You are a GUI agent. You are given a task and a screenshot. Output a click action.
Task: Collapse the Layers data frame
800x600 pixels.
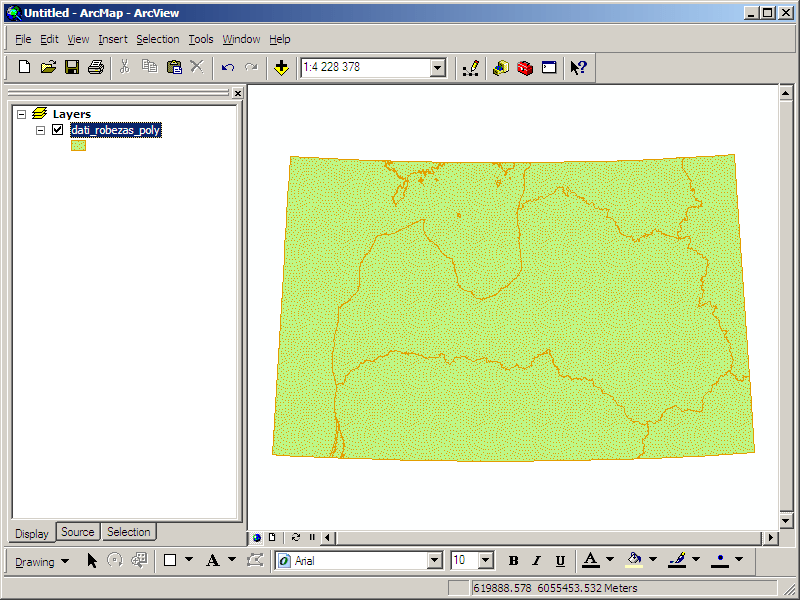21,114
